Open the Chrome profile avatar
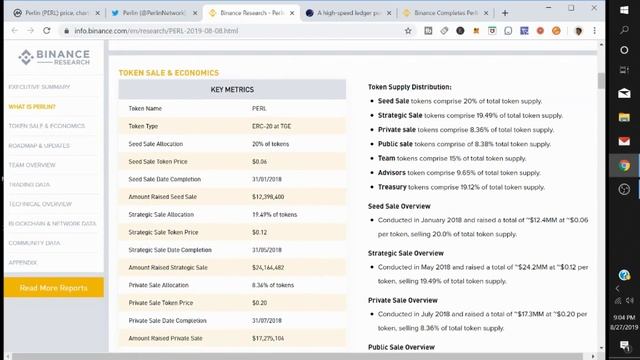 pyautogui.click(x=578, y=31)
